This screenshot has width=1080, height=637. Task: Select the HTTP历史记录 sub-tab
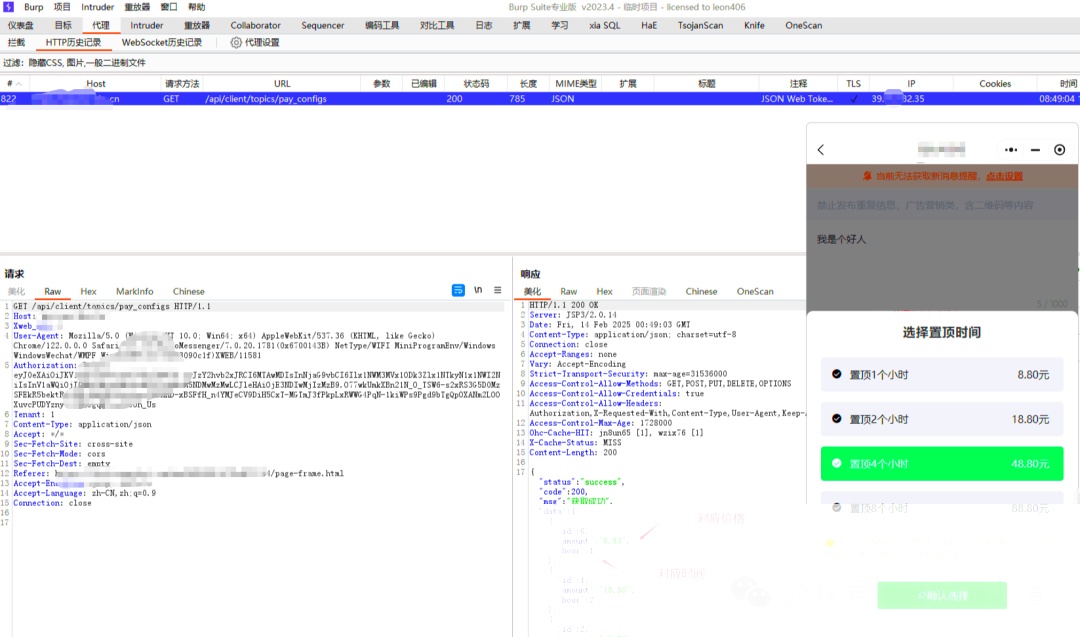click(x=73, y=43)
